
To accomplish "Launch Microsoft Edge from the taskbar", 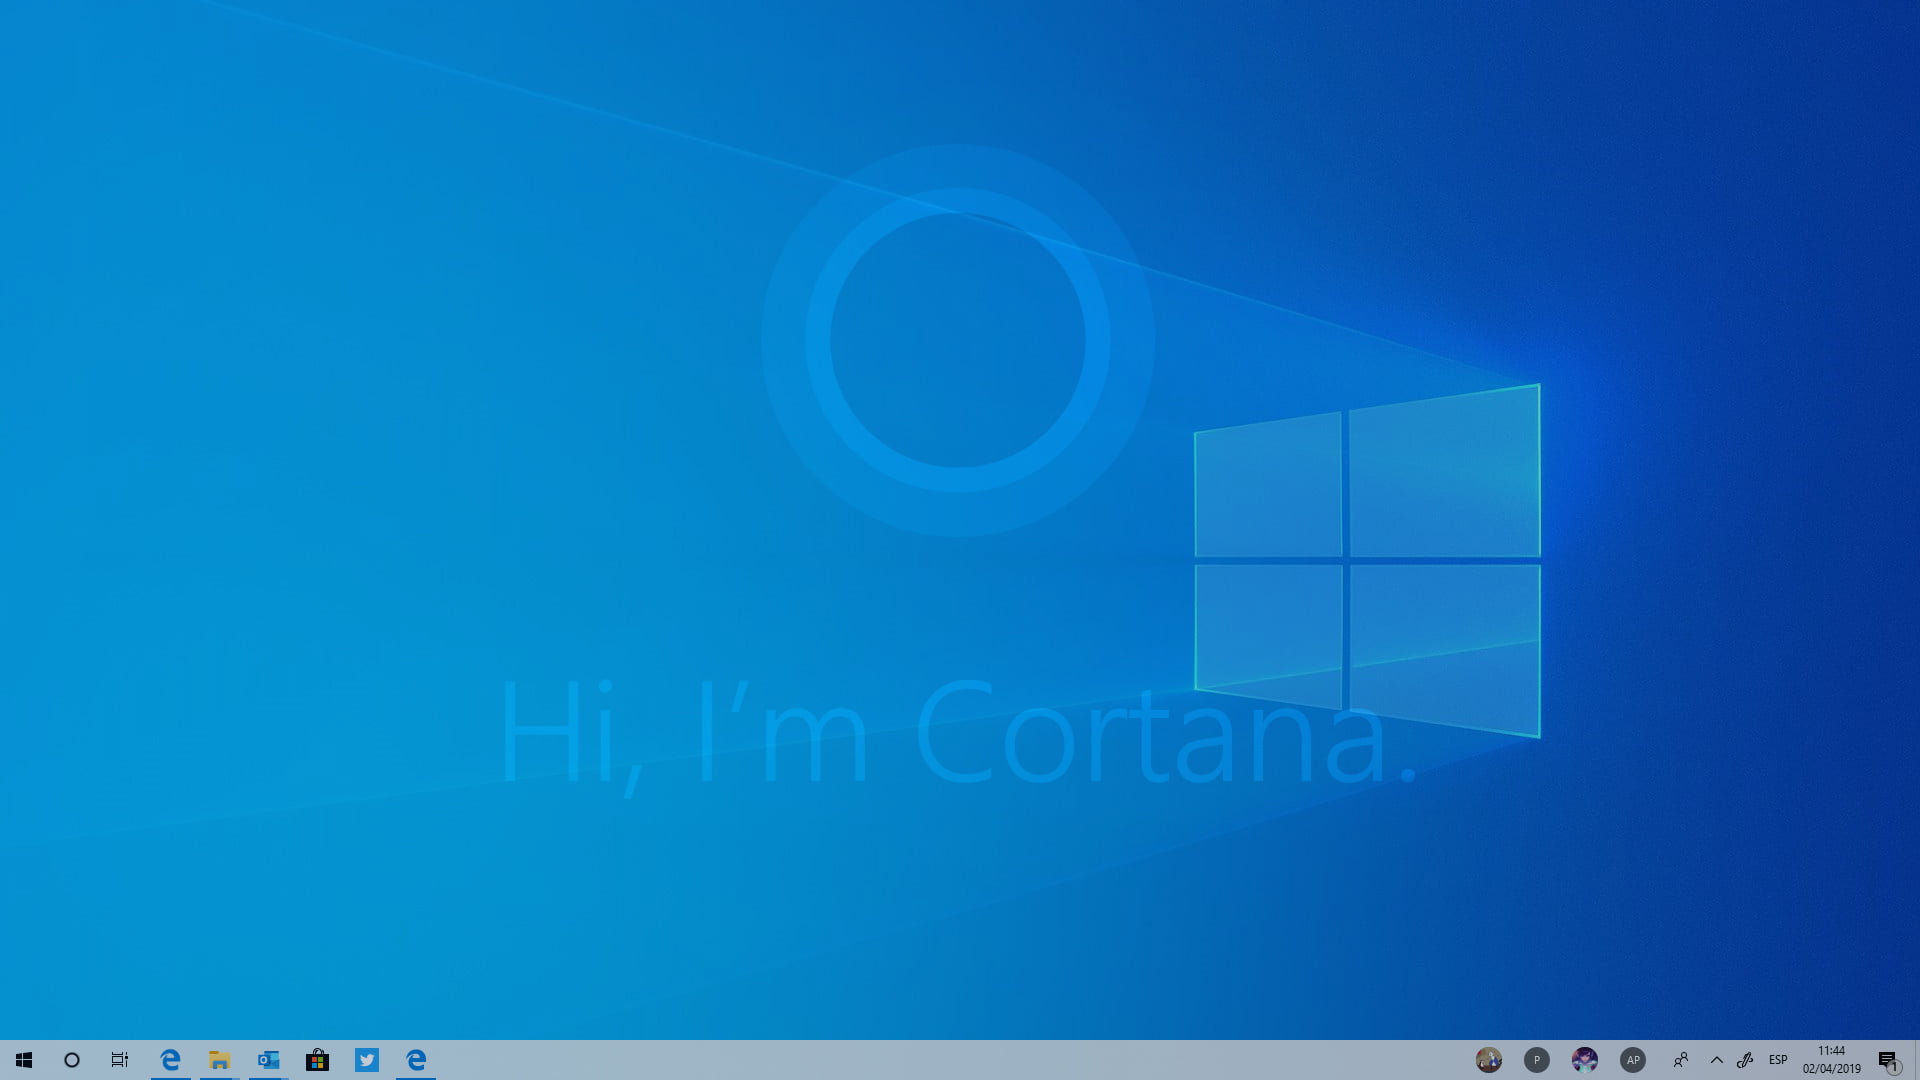I will click(170, 1060).
